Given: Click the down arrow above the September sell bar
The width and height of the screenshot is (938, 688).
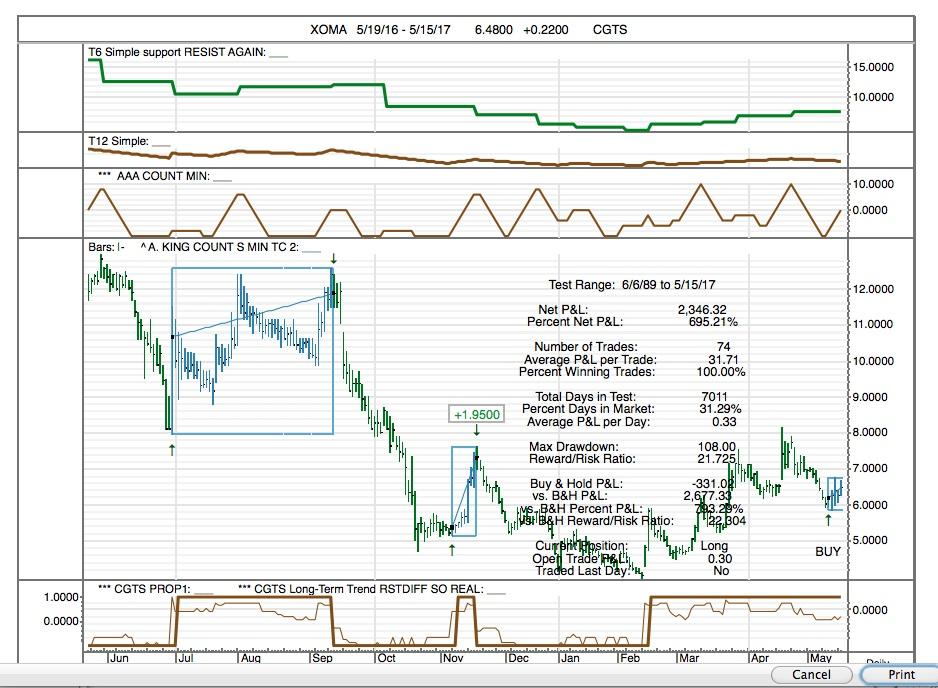Looking at the screenshot, I should click(x=334, y=258).
